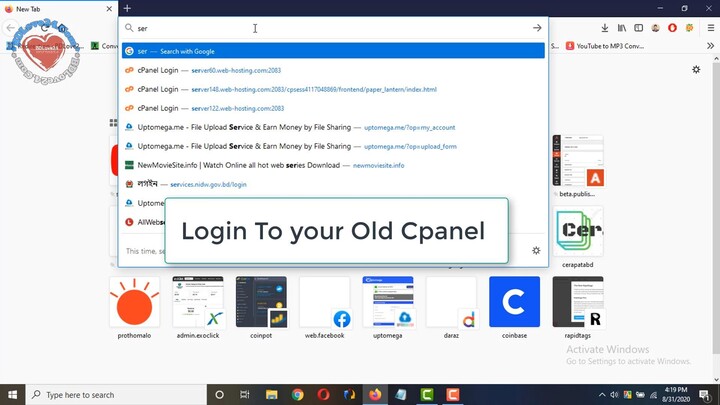Viewport: 720px width, 405px height.
Task: Open red Camtasia recorder icon on taskbar
Action: [453, 394]
